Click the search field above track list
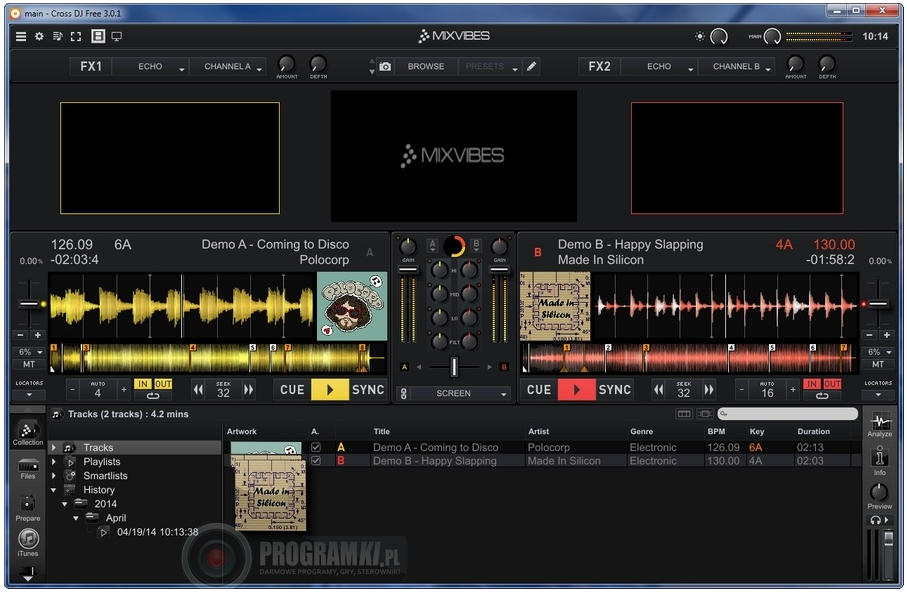This screenshot has height=593, width=907. 788,414
